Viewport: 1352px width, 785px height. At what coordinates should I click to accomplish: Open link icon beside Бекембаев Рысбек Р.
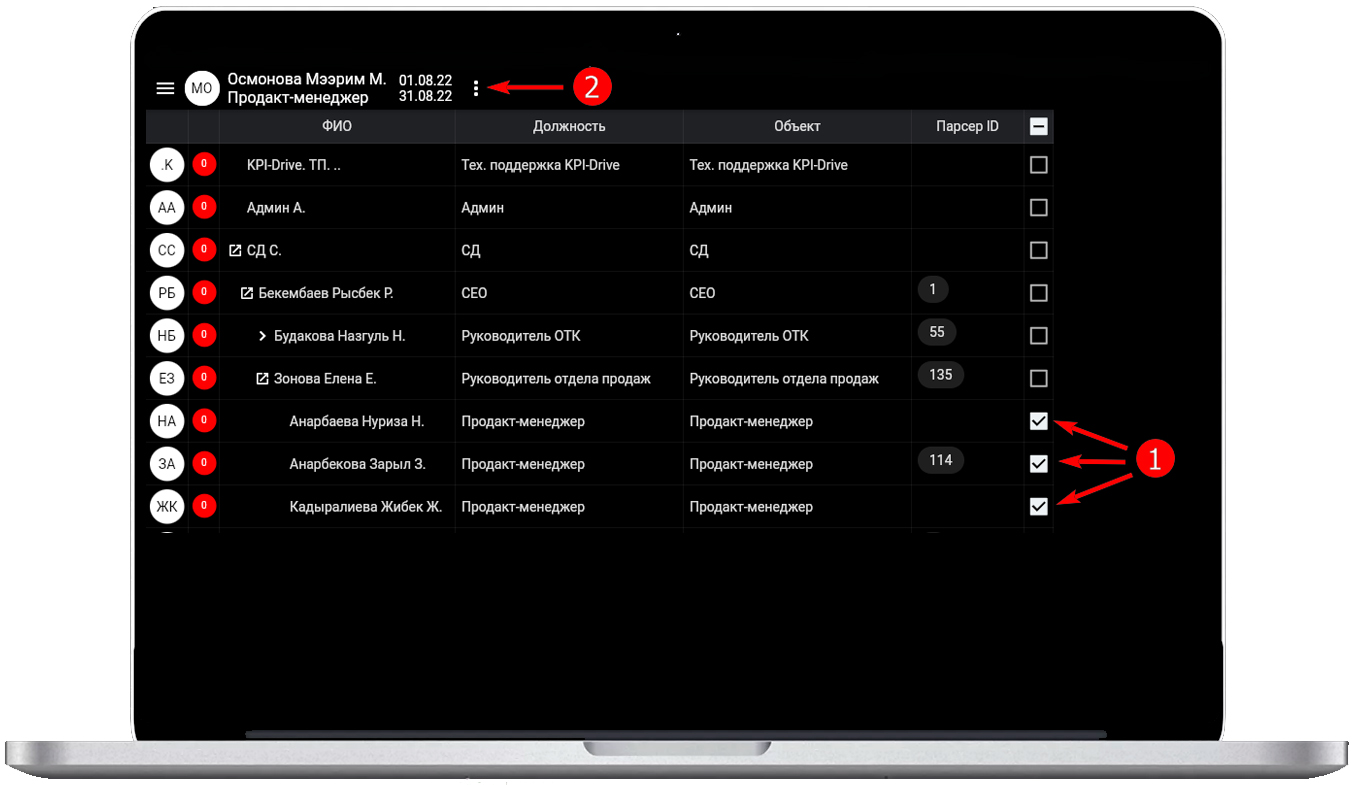click(247, 294)
